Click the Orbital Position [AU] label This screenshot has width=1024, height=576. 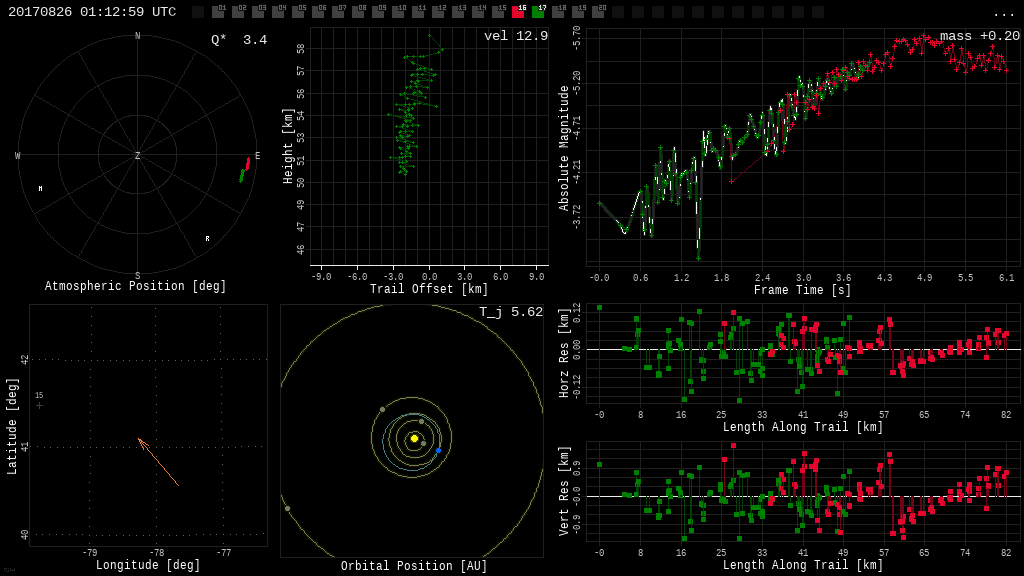pyautogui.click(x=414, y=566)
